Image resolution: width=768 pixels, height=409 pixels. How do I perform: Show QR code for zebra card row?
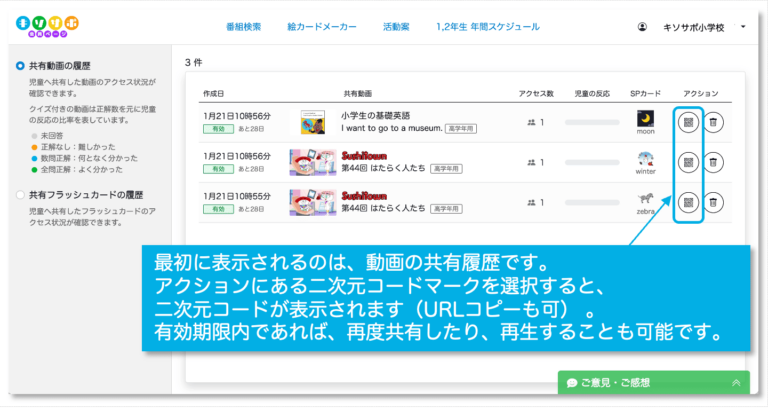688,202
